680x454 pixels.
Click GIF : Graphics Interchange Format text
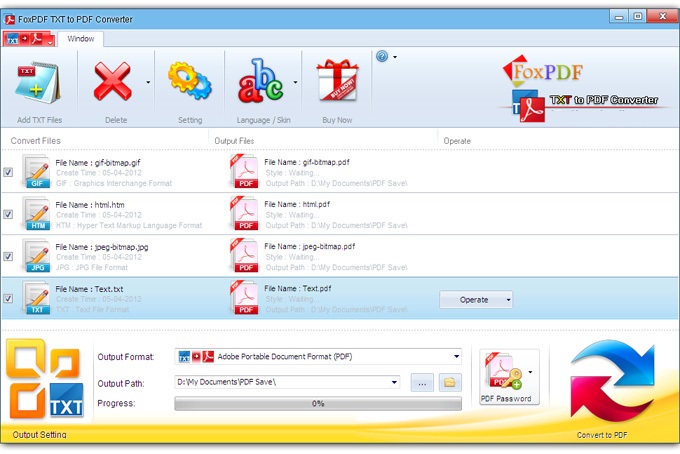pyautogui.click(x=114, y=183)
